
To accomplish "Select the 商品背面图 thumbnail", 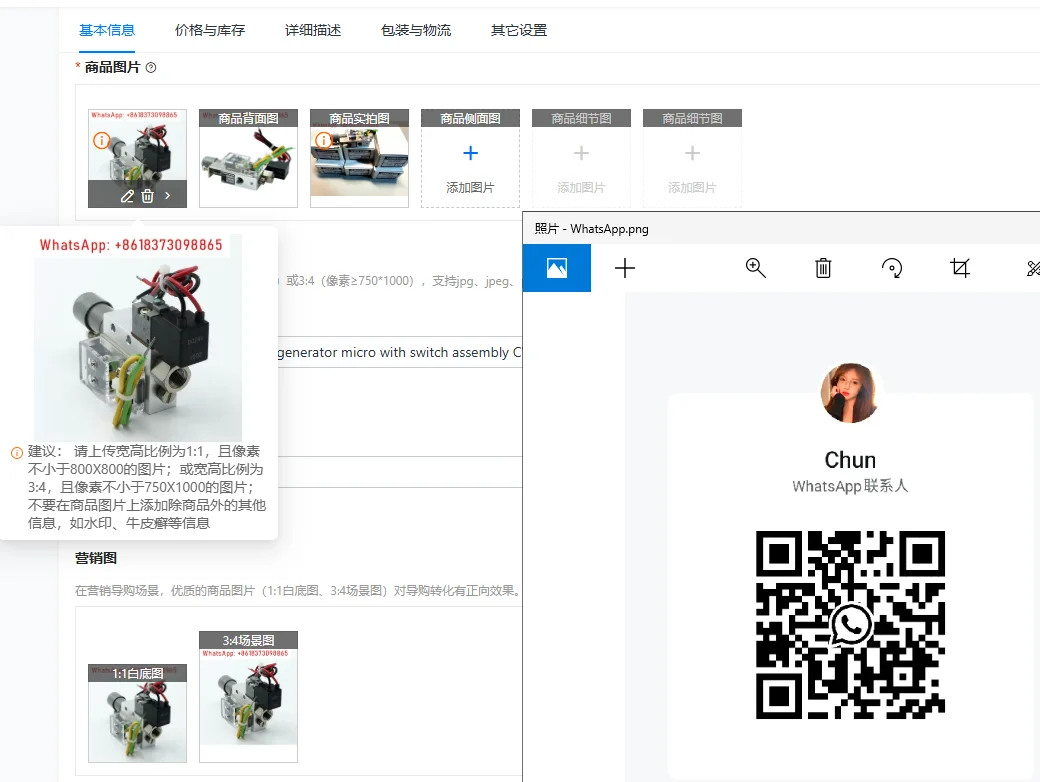I will click(x=248, y=165).
